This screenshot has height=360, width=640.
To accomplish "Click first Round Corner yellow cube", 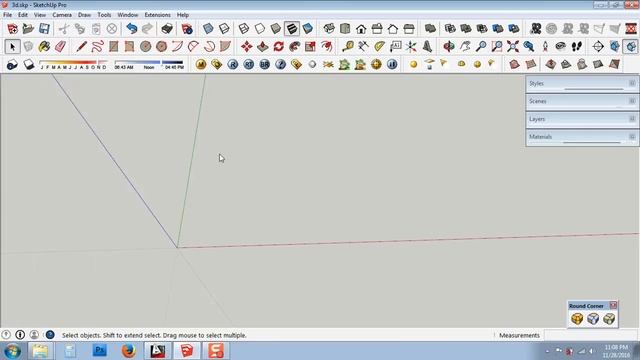I will pyautogui.click(x=577, y=319).
